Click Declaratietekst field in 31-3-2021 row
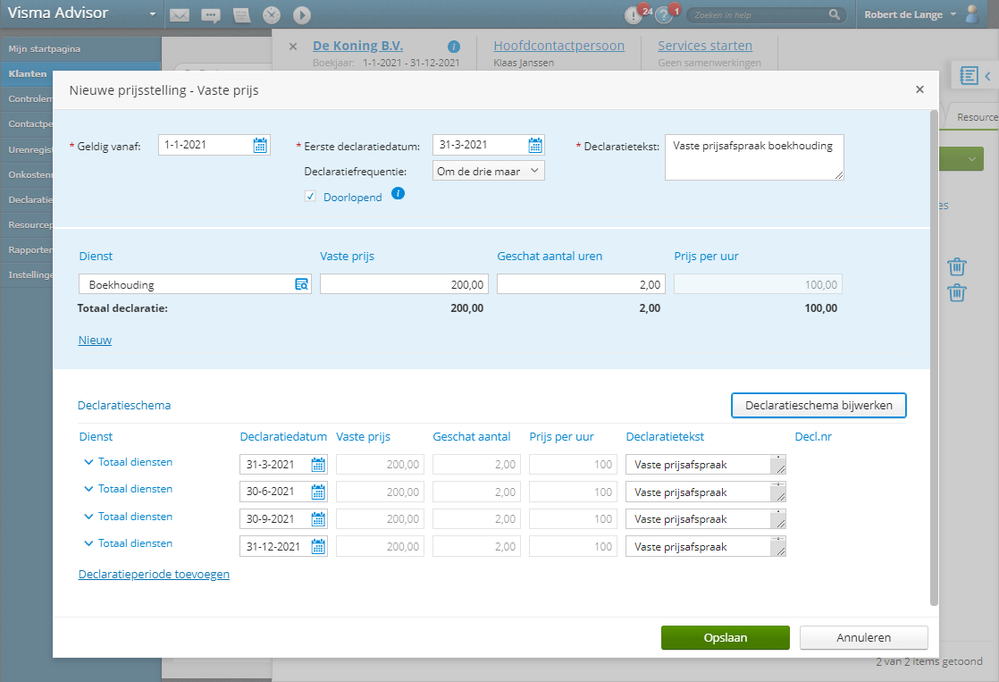Image resolution: width=999 pixels, height=682 pixels. coord(705,465)
